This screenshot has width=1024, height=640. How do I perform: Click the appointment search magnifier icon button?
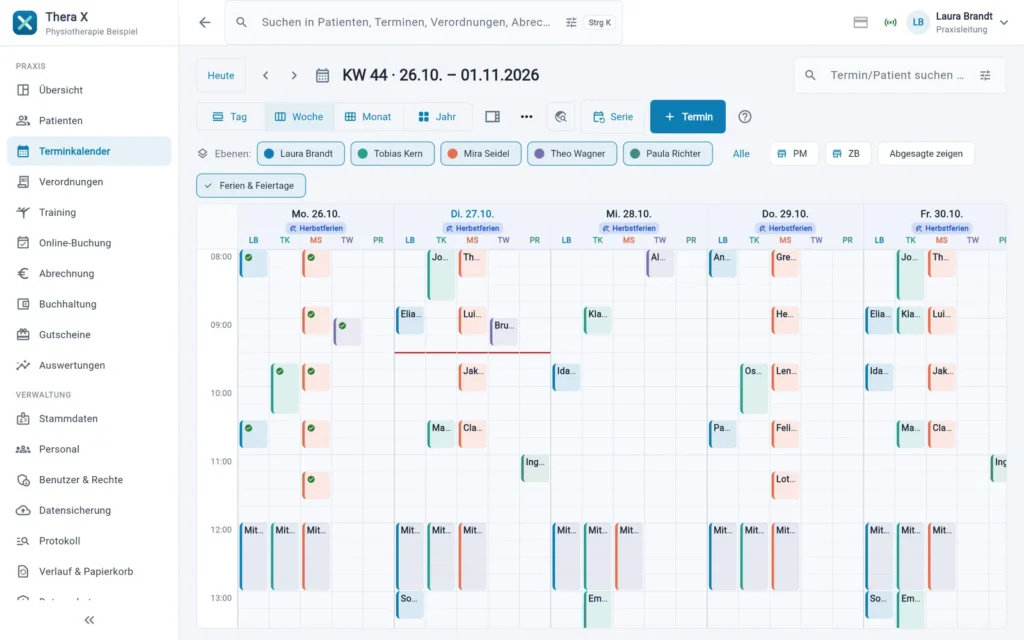[x=561, y=116]
